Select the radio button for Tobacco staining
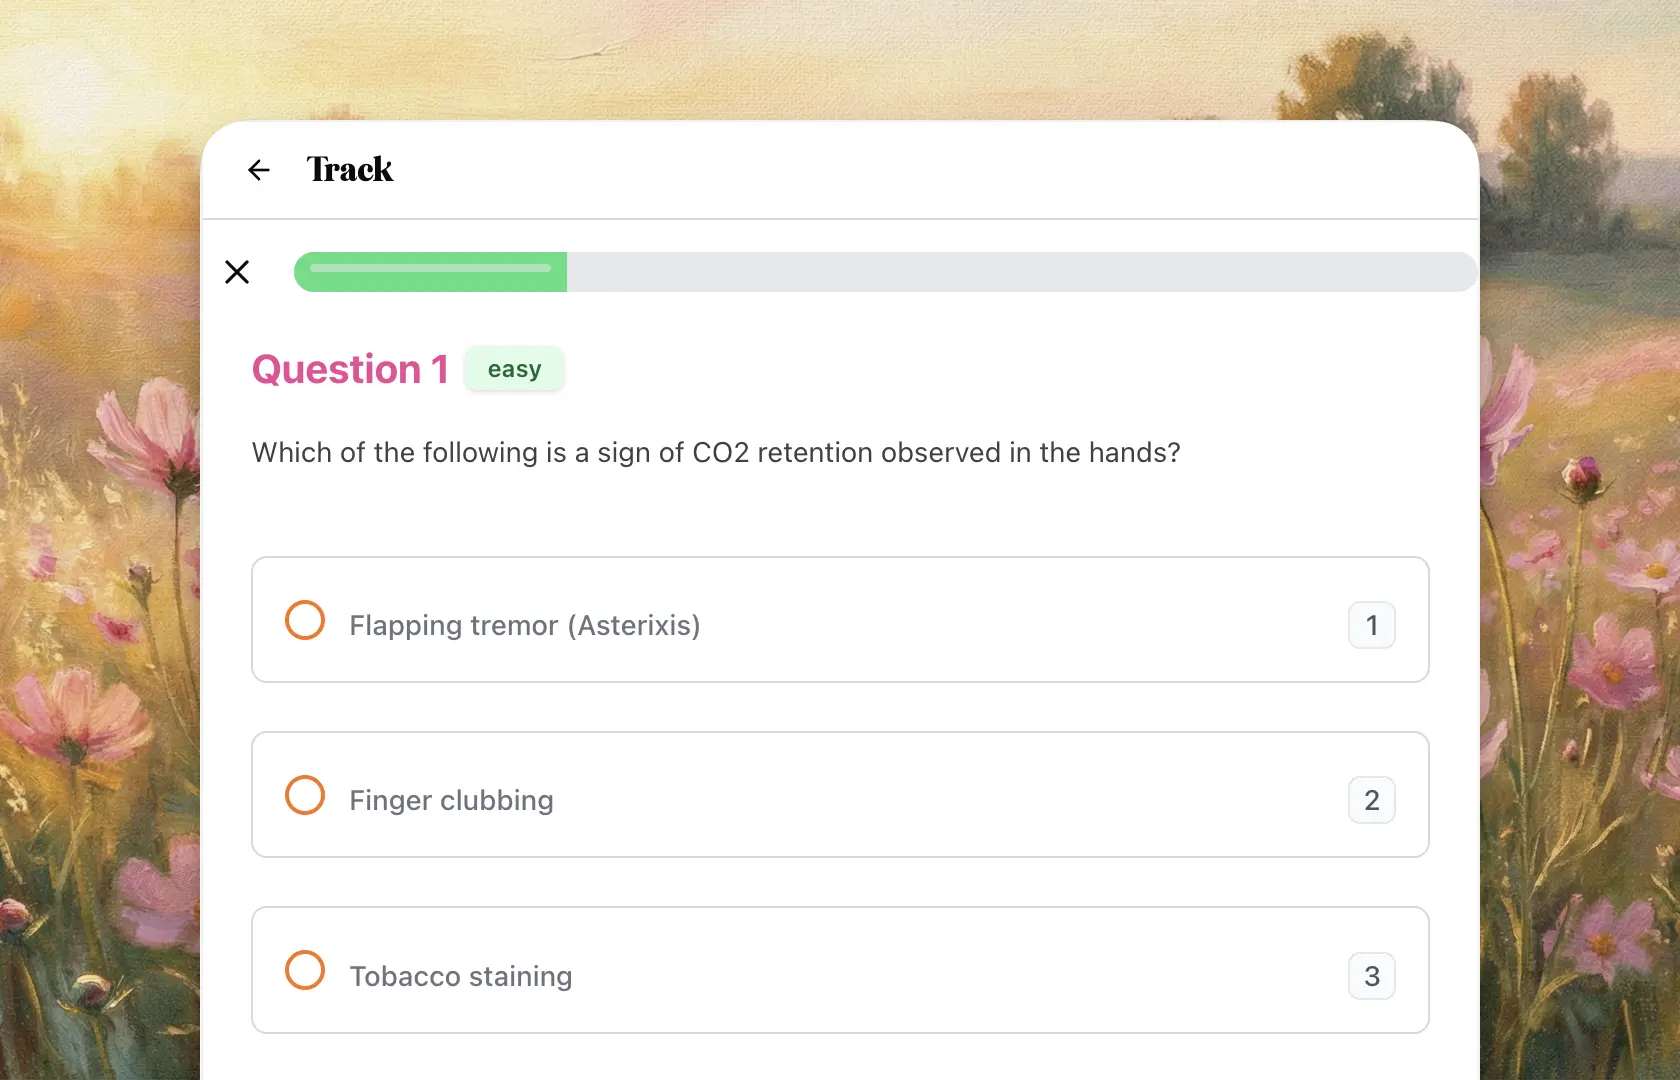1680x1080 pixels. pos(304,970)
